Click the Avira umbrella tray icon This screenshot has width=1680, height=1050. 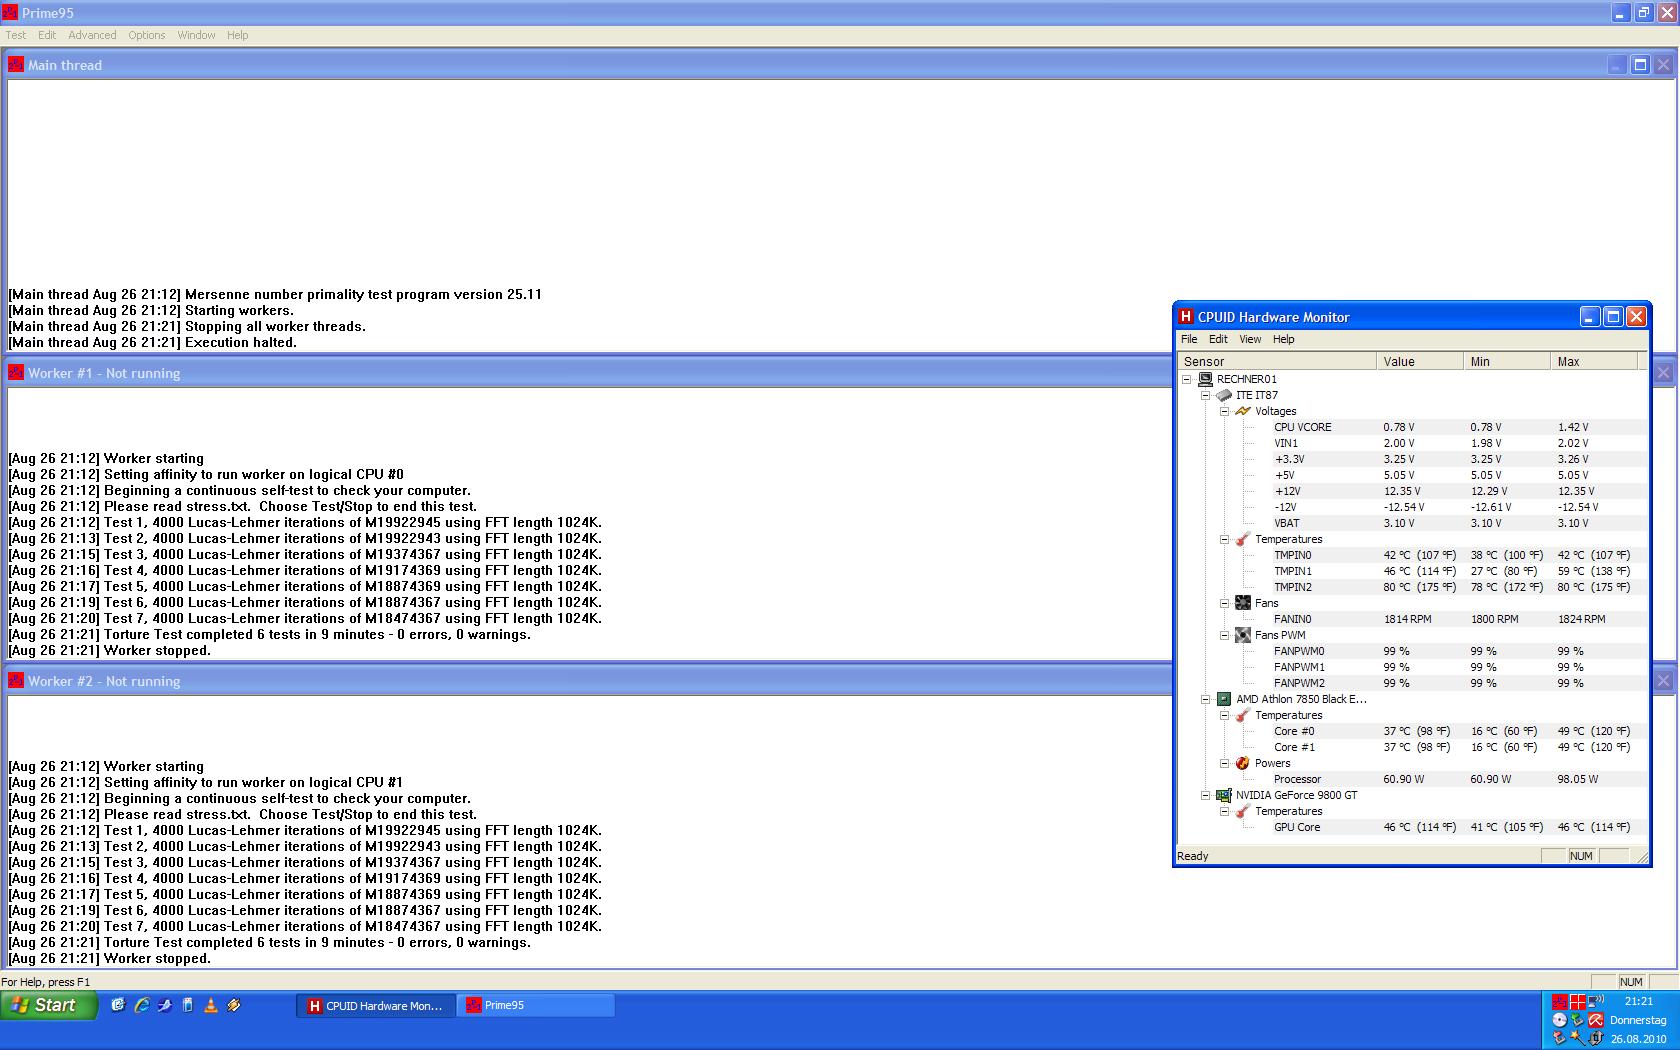[1596, 1020]
